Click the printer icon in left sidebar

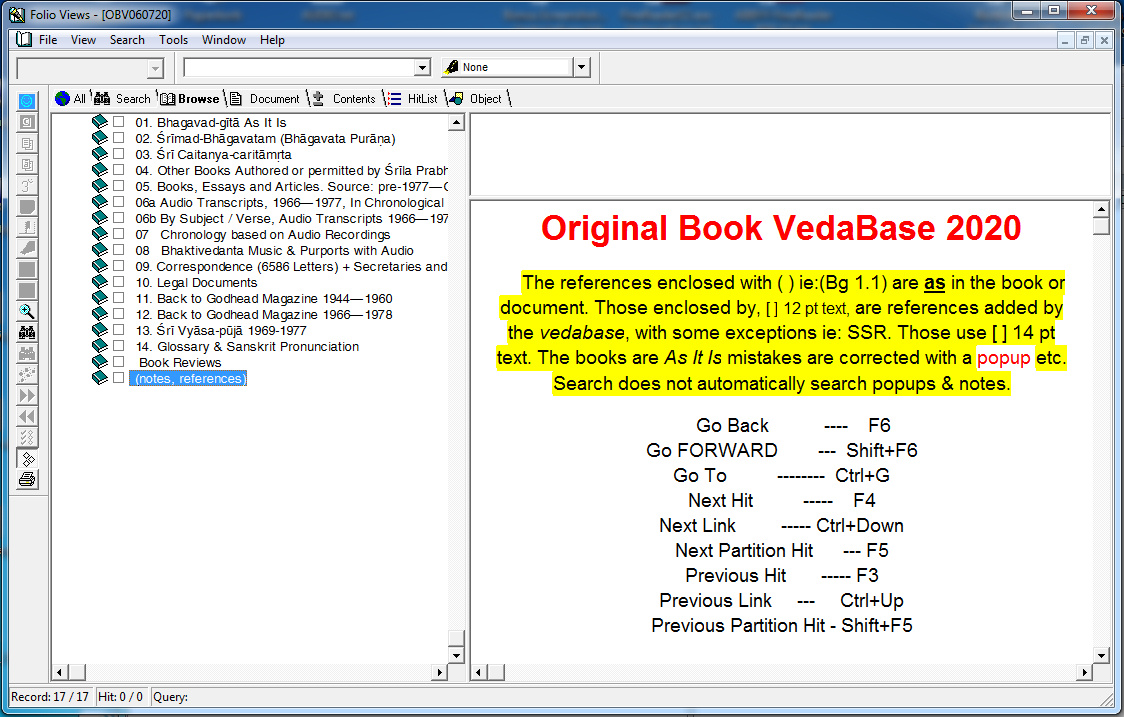coord(27,479)
